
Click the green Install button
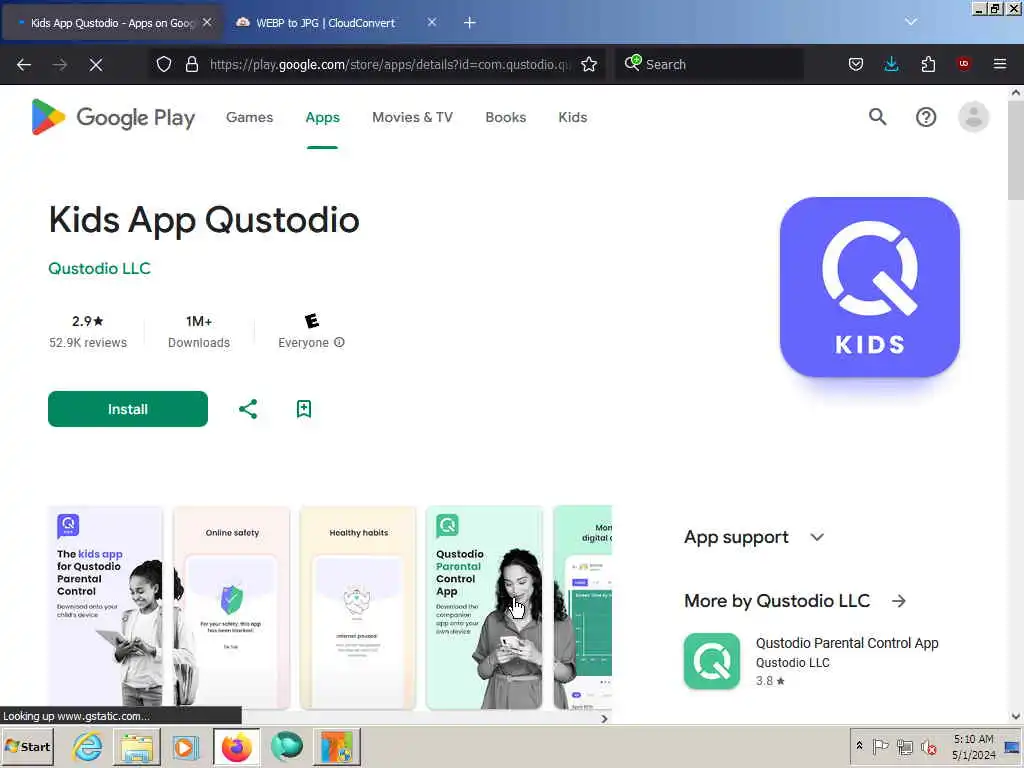pyautogui.click(x=128, y=409)
